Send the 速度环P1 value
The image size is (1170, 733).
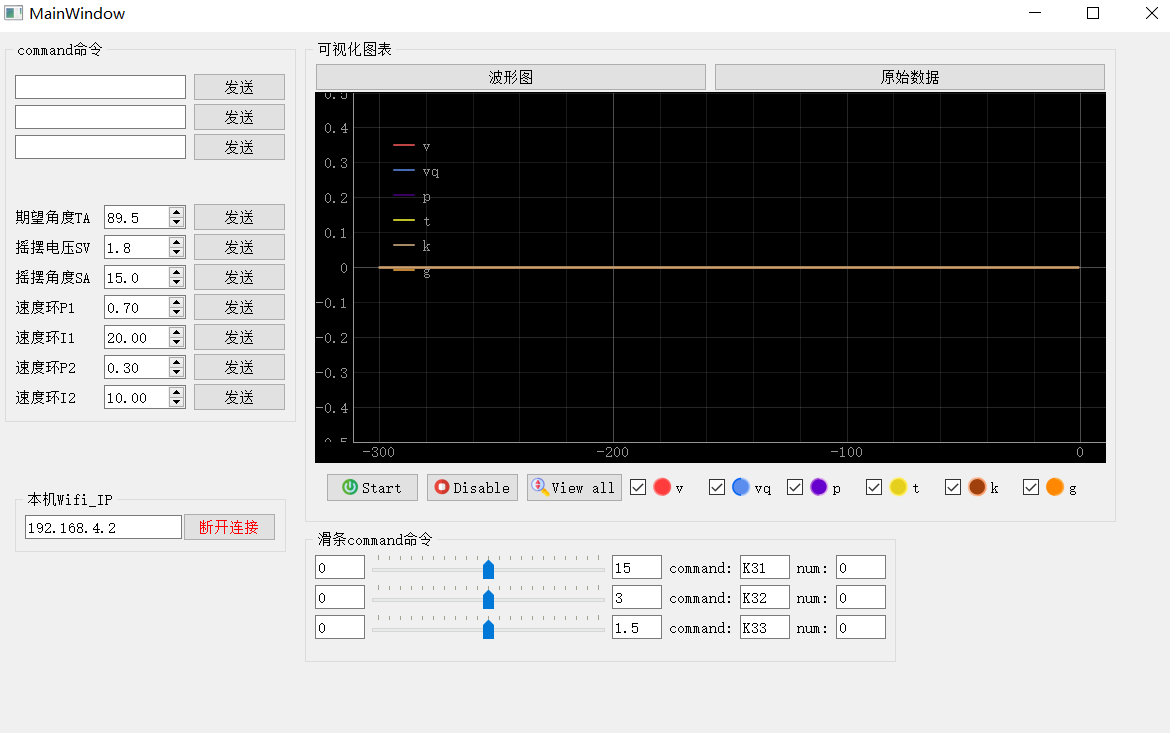[x=240, y=307]
